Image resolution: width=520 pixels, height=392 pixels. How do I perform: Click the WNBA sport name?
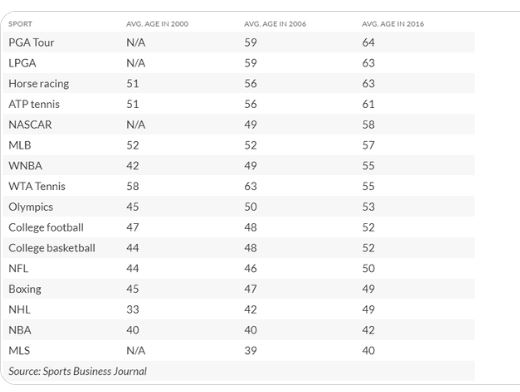25,166
